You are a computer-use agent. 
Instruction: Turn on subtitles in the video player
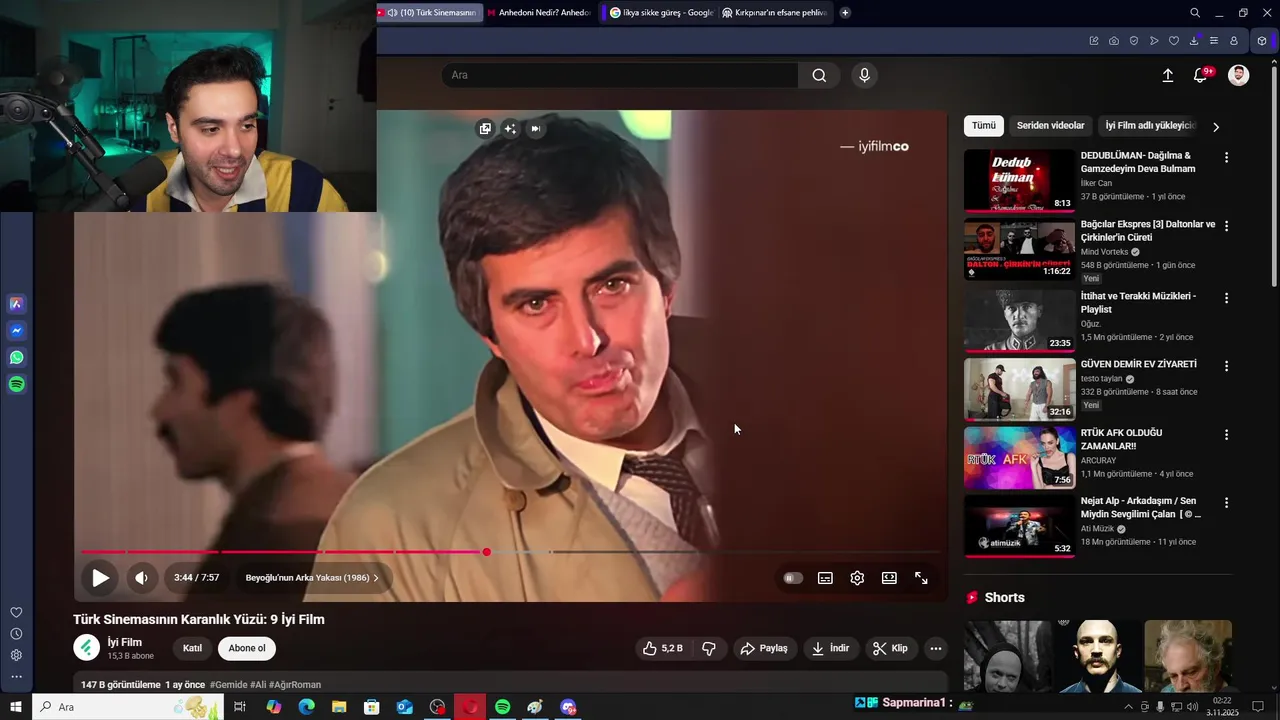coord(825,578)
